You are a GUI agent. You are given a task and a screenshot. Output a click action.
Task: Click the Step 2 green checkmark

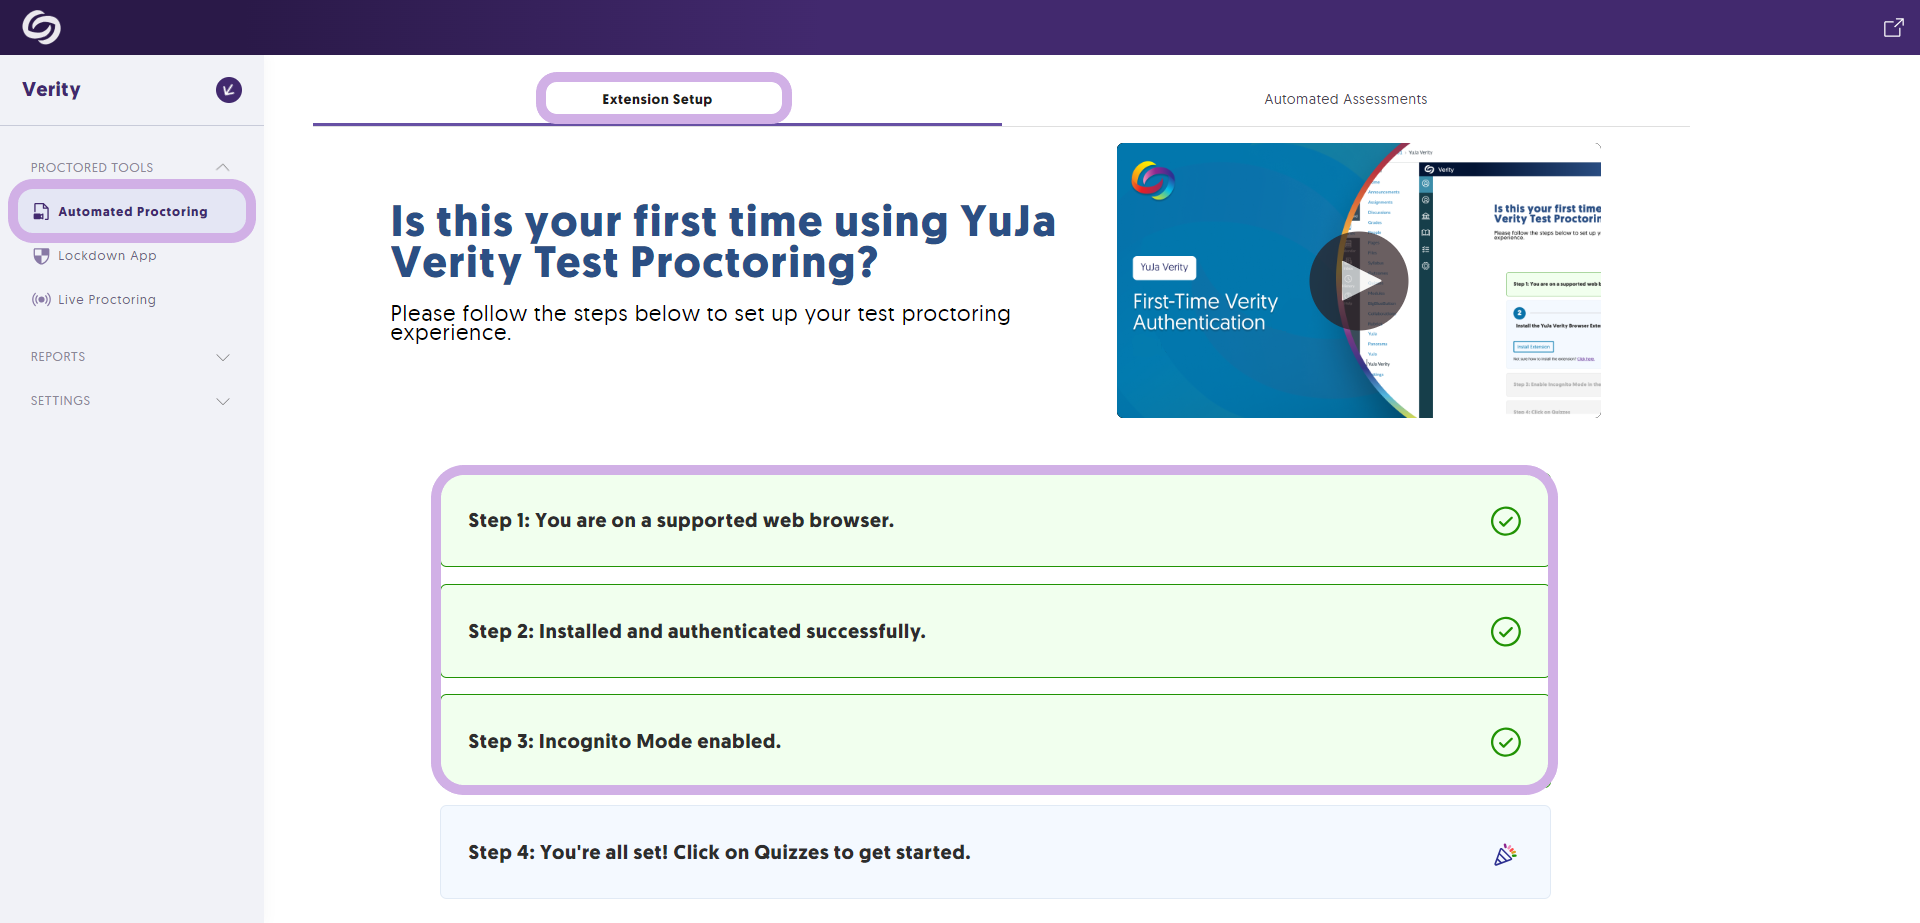(1505, 632)
